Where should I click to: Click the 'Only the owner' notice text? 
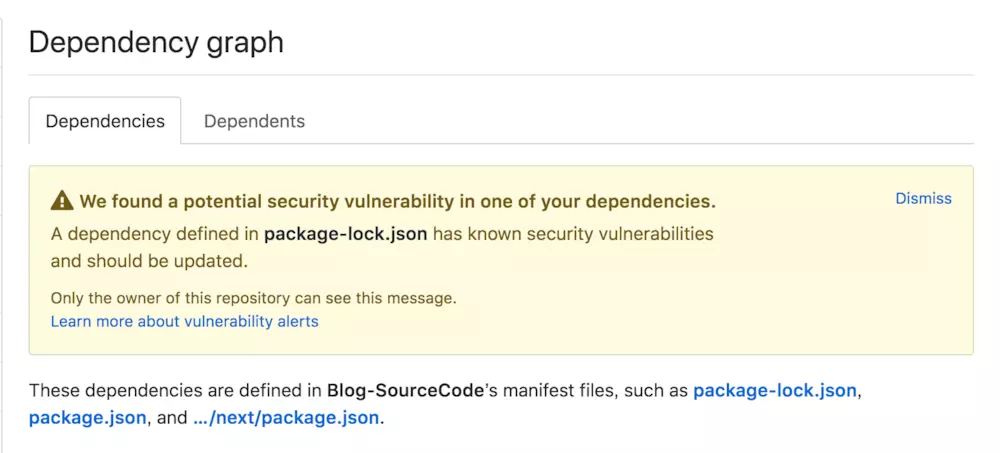point(254,298)
